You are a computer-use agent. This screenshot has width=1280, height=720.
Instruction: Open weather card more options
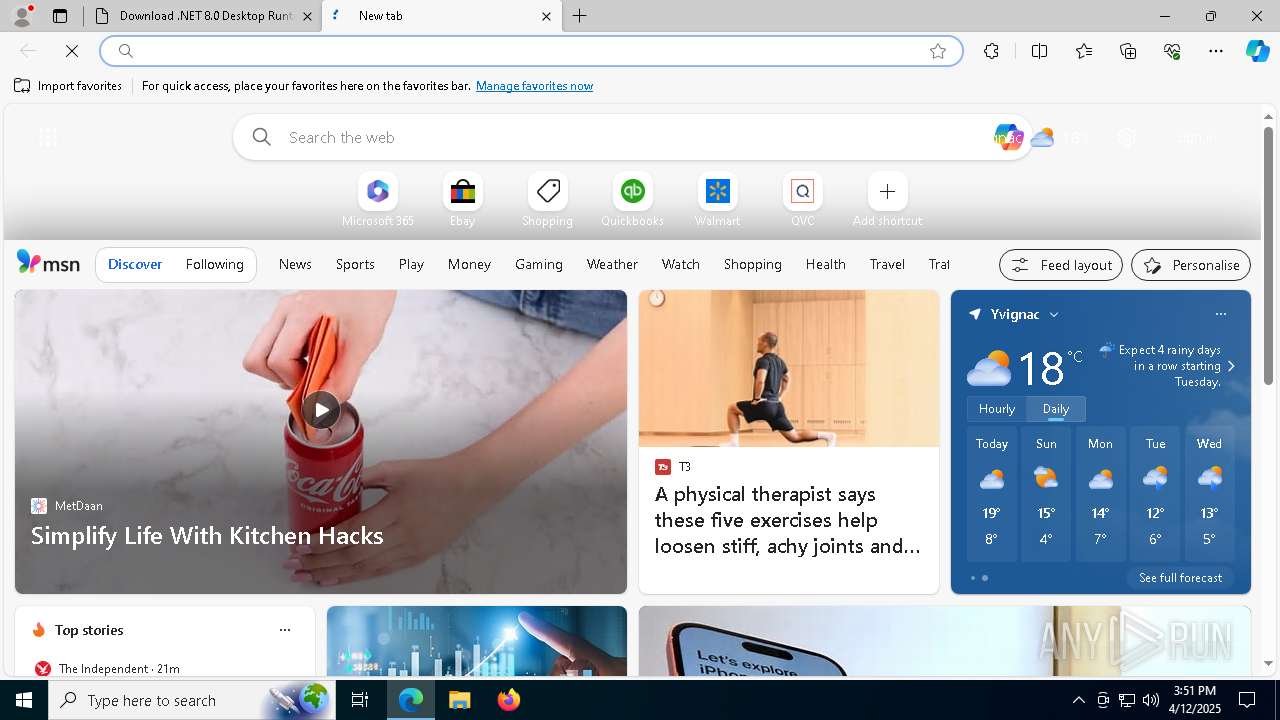[1221, 314]
